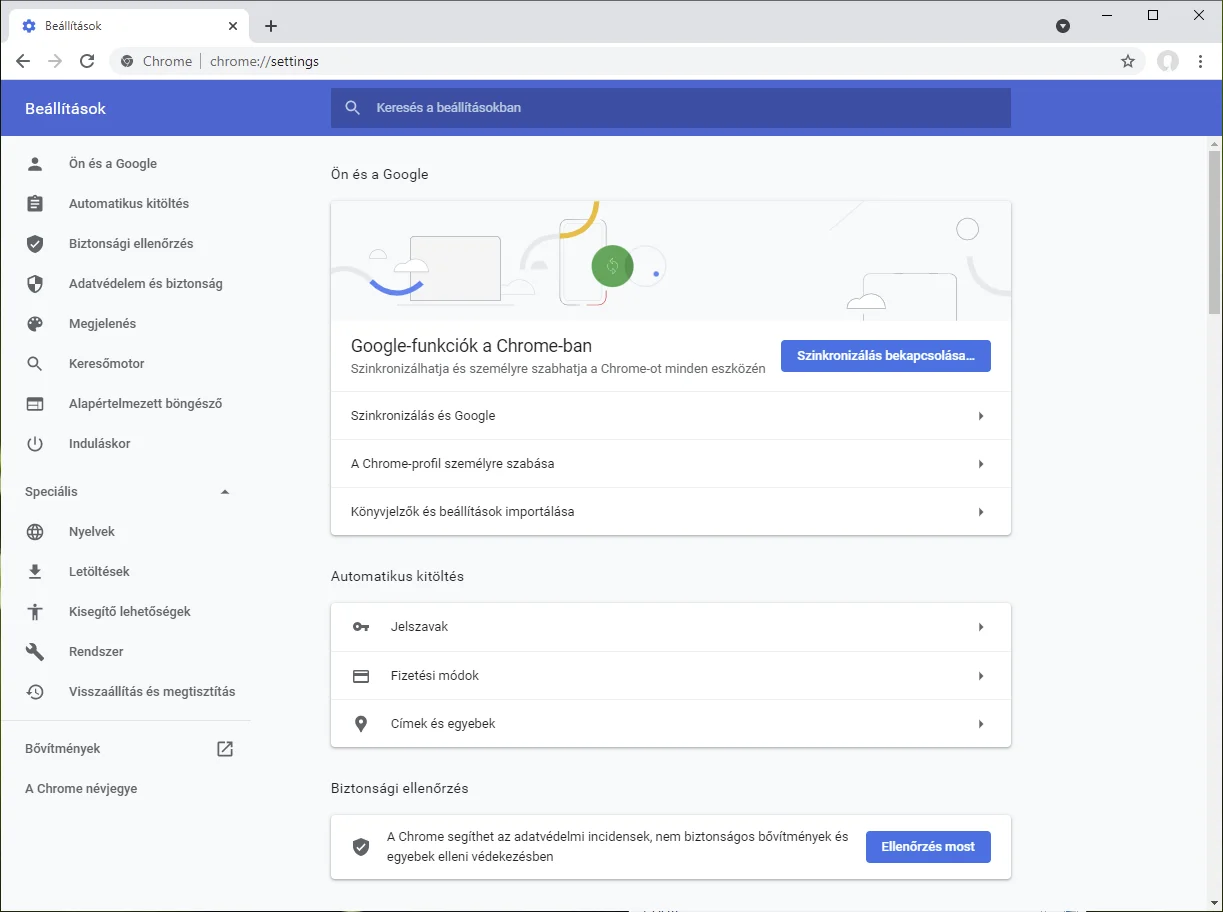Image resolution: width=1223 pixels, height=912 pixels.
Task: Click Címek és egyebek row text
Action: tap(443, 724)
